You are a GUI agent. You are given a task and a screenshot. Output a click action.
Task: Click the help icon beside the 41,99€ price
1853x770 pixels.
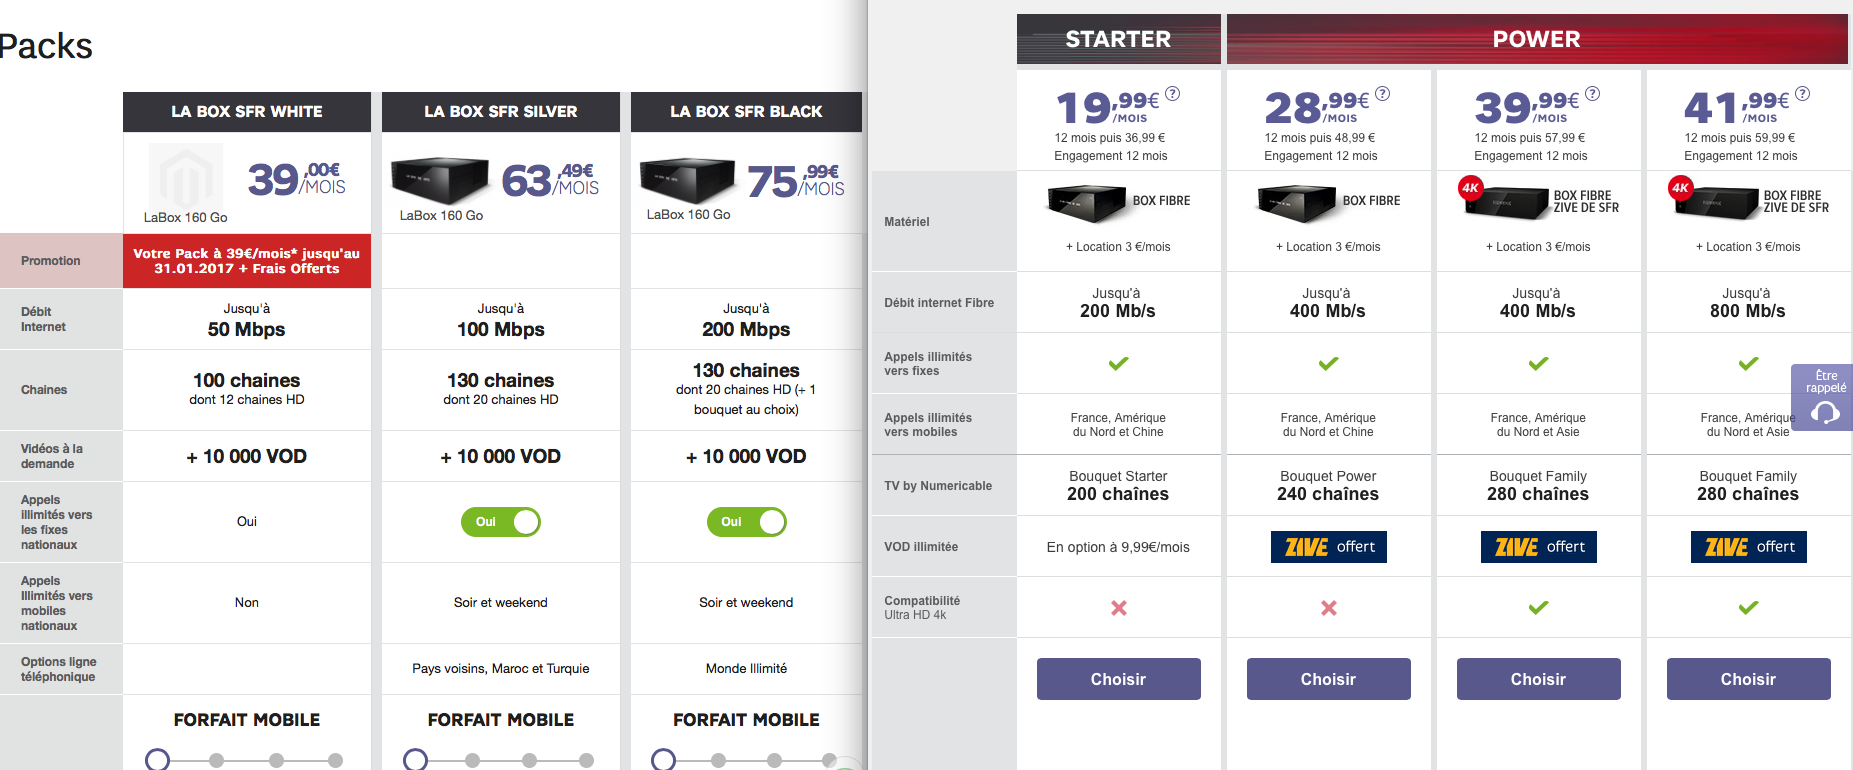pos(1803,94)
